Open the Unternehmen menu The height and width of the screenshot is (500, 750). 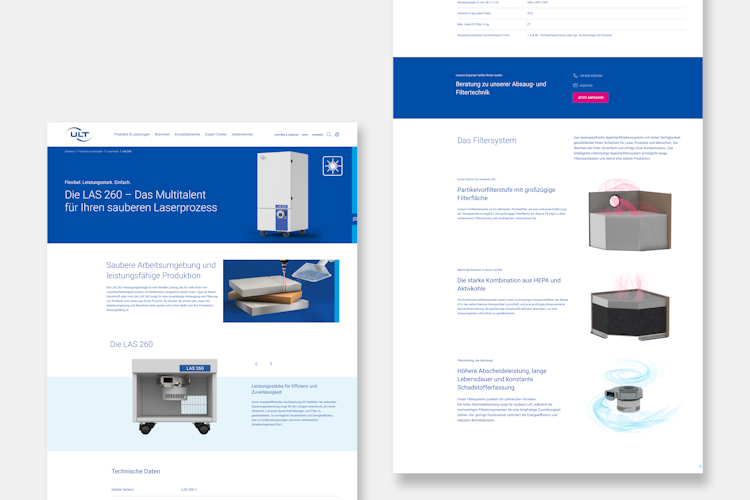pyautogui.click(x=243, y=134)
